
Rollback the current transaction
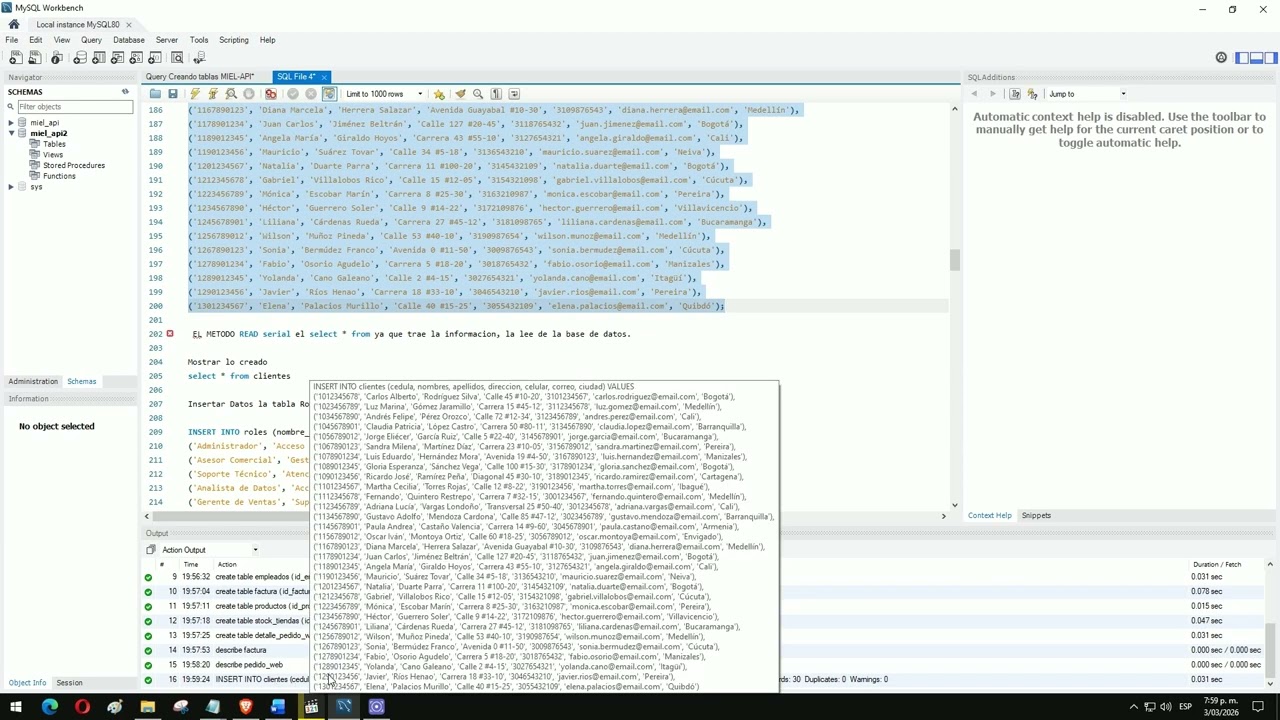click(x=310, y=94)
